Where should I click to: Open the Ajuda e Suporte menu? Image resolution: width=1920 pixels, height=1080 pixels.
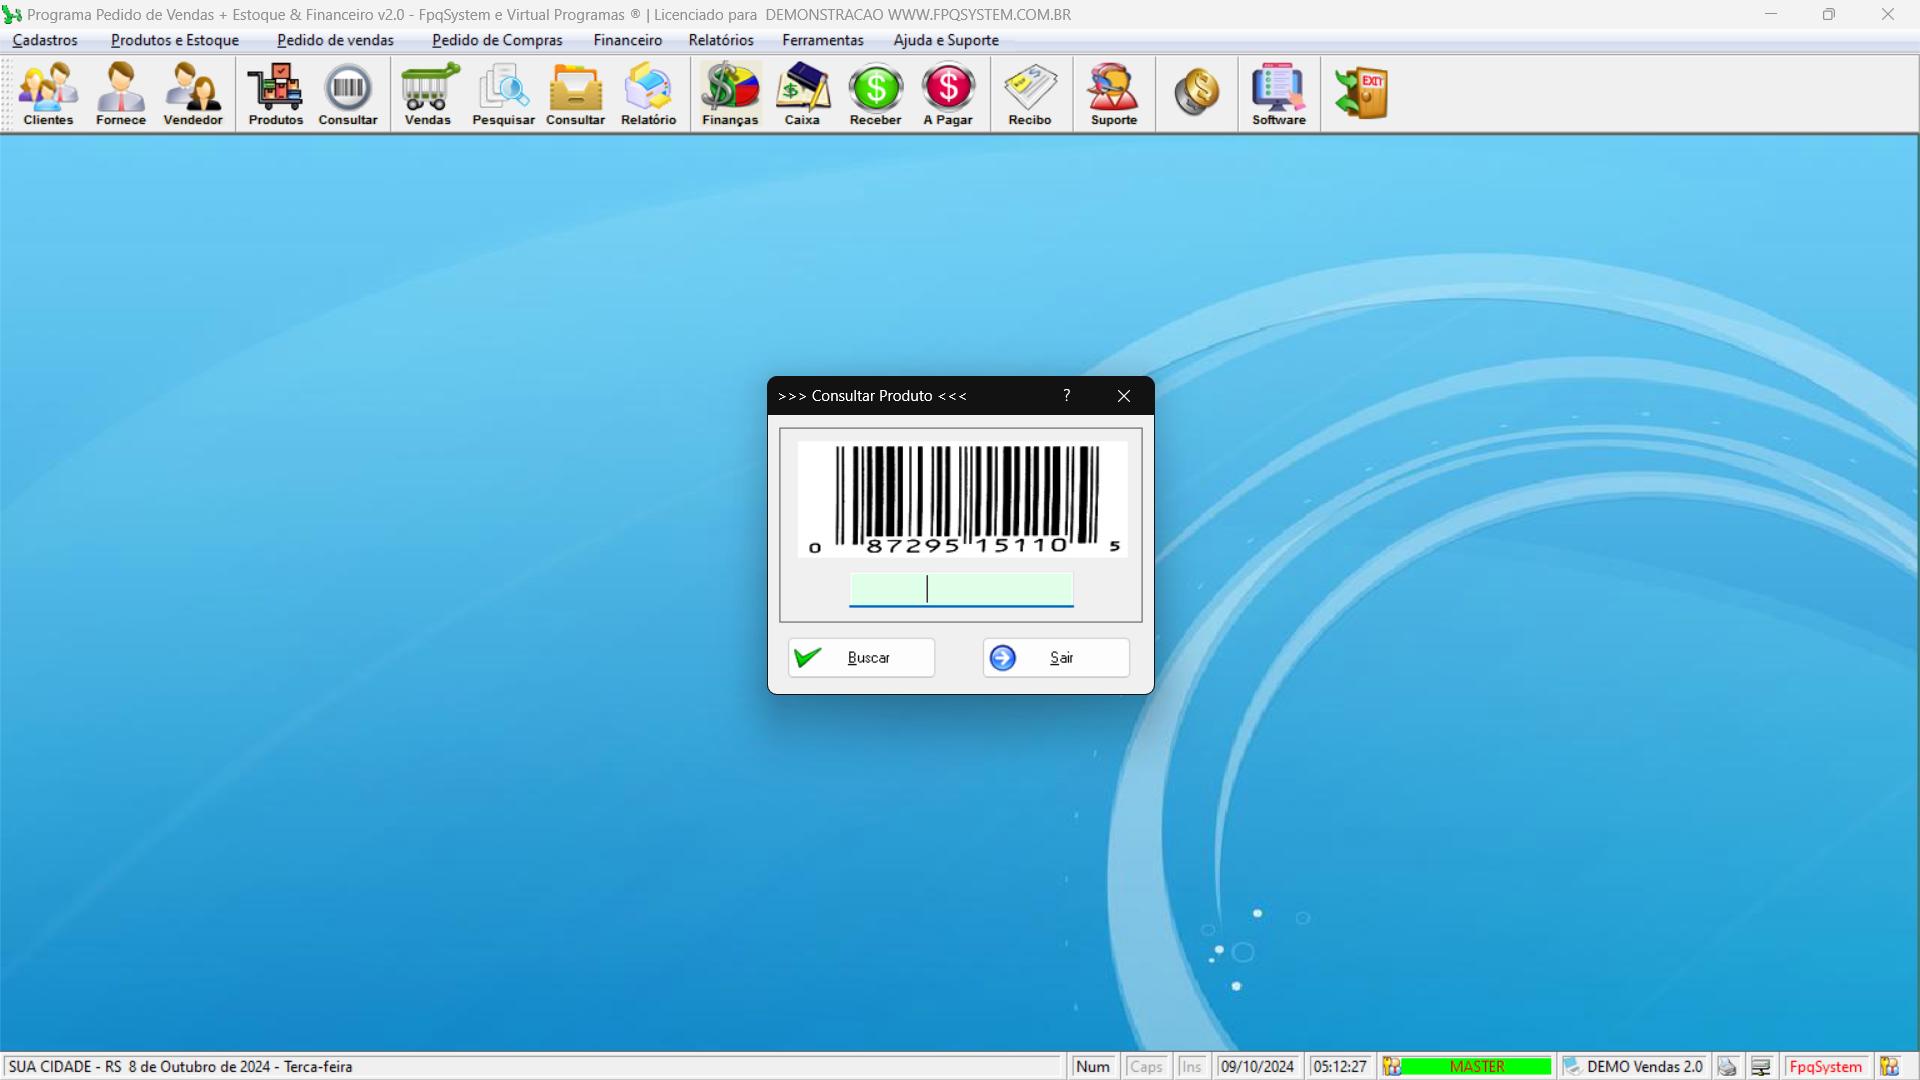[x=946, y=40]
